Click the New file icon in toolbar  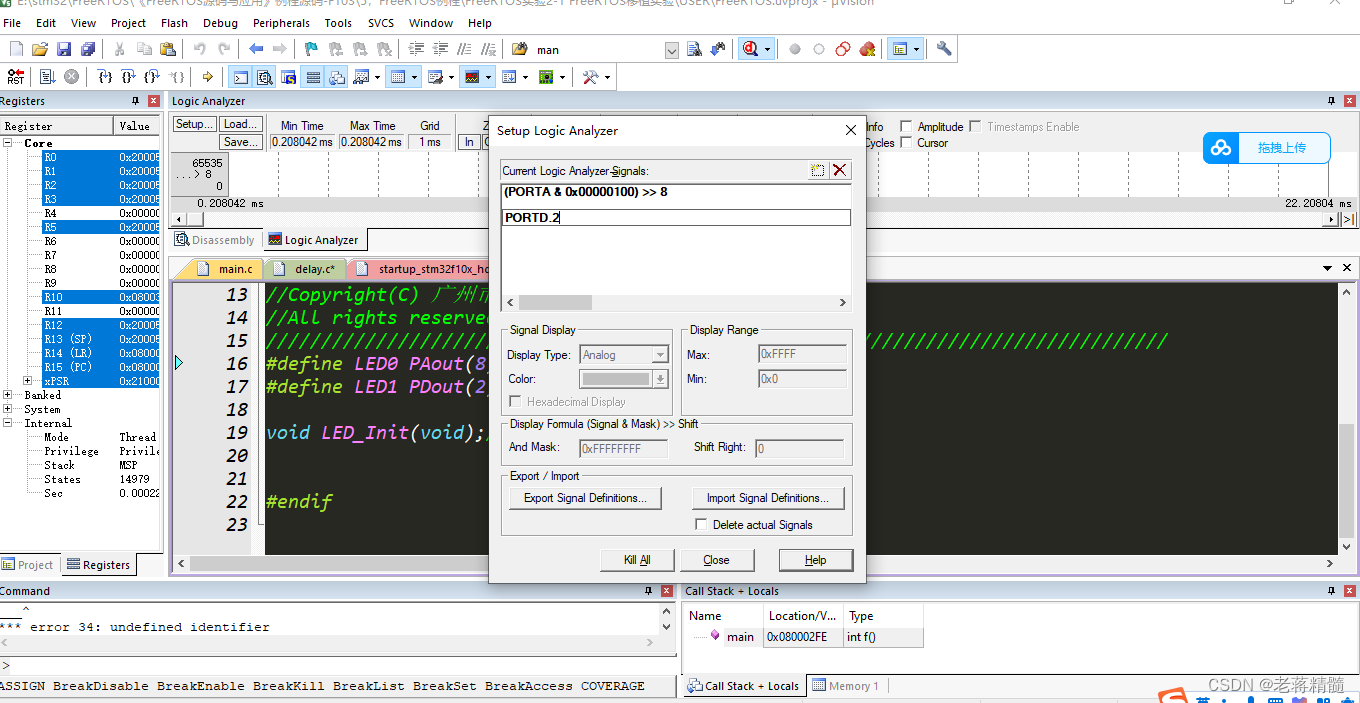tap(16, 49)
